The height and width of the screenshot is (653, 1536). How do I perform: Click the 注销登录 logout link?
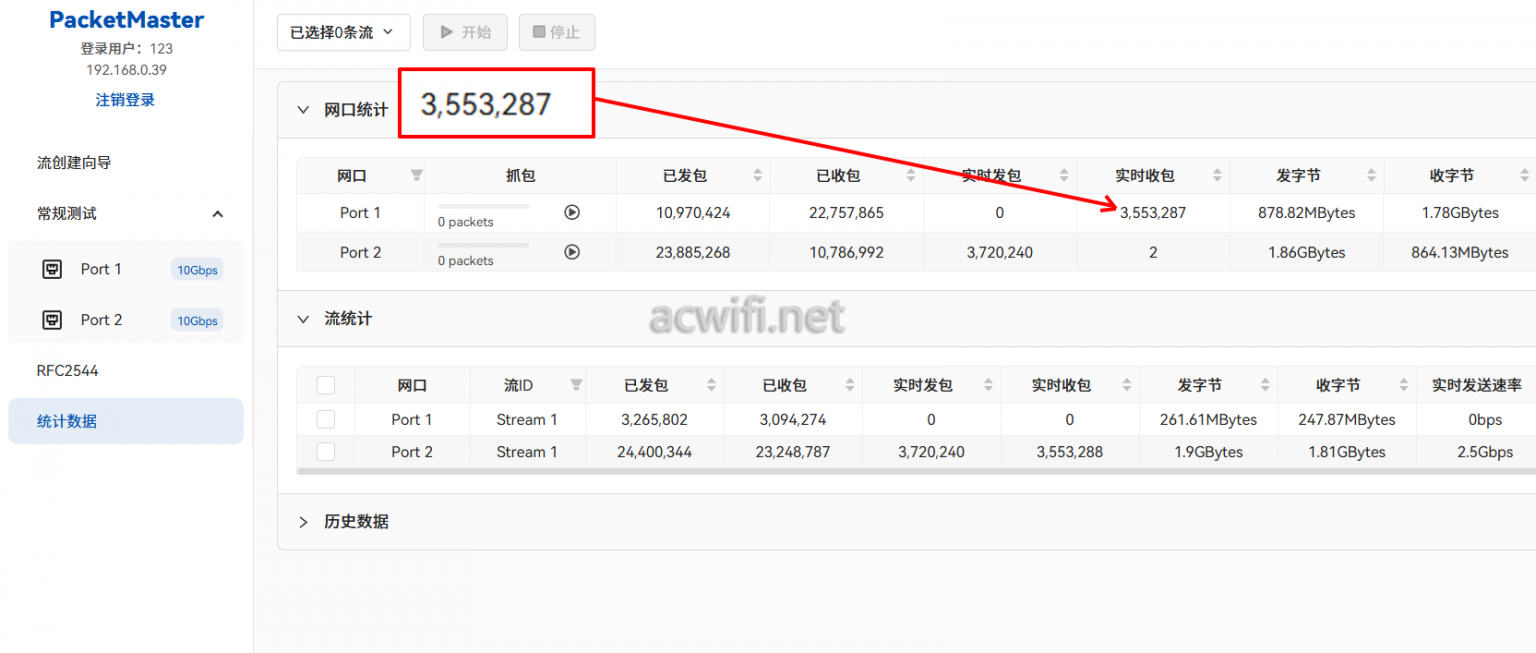pos(124,98)
